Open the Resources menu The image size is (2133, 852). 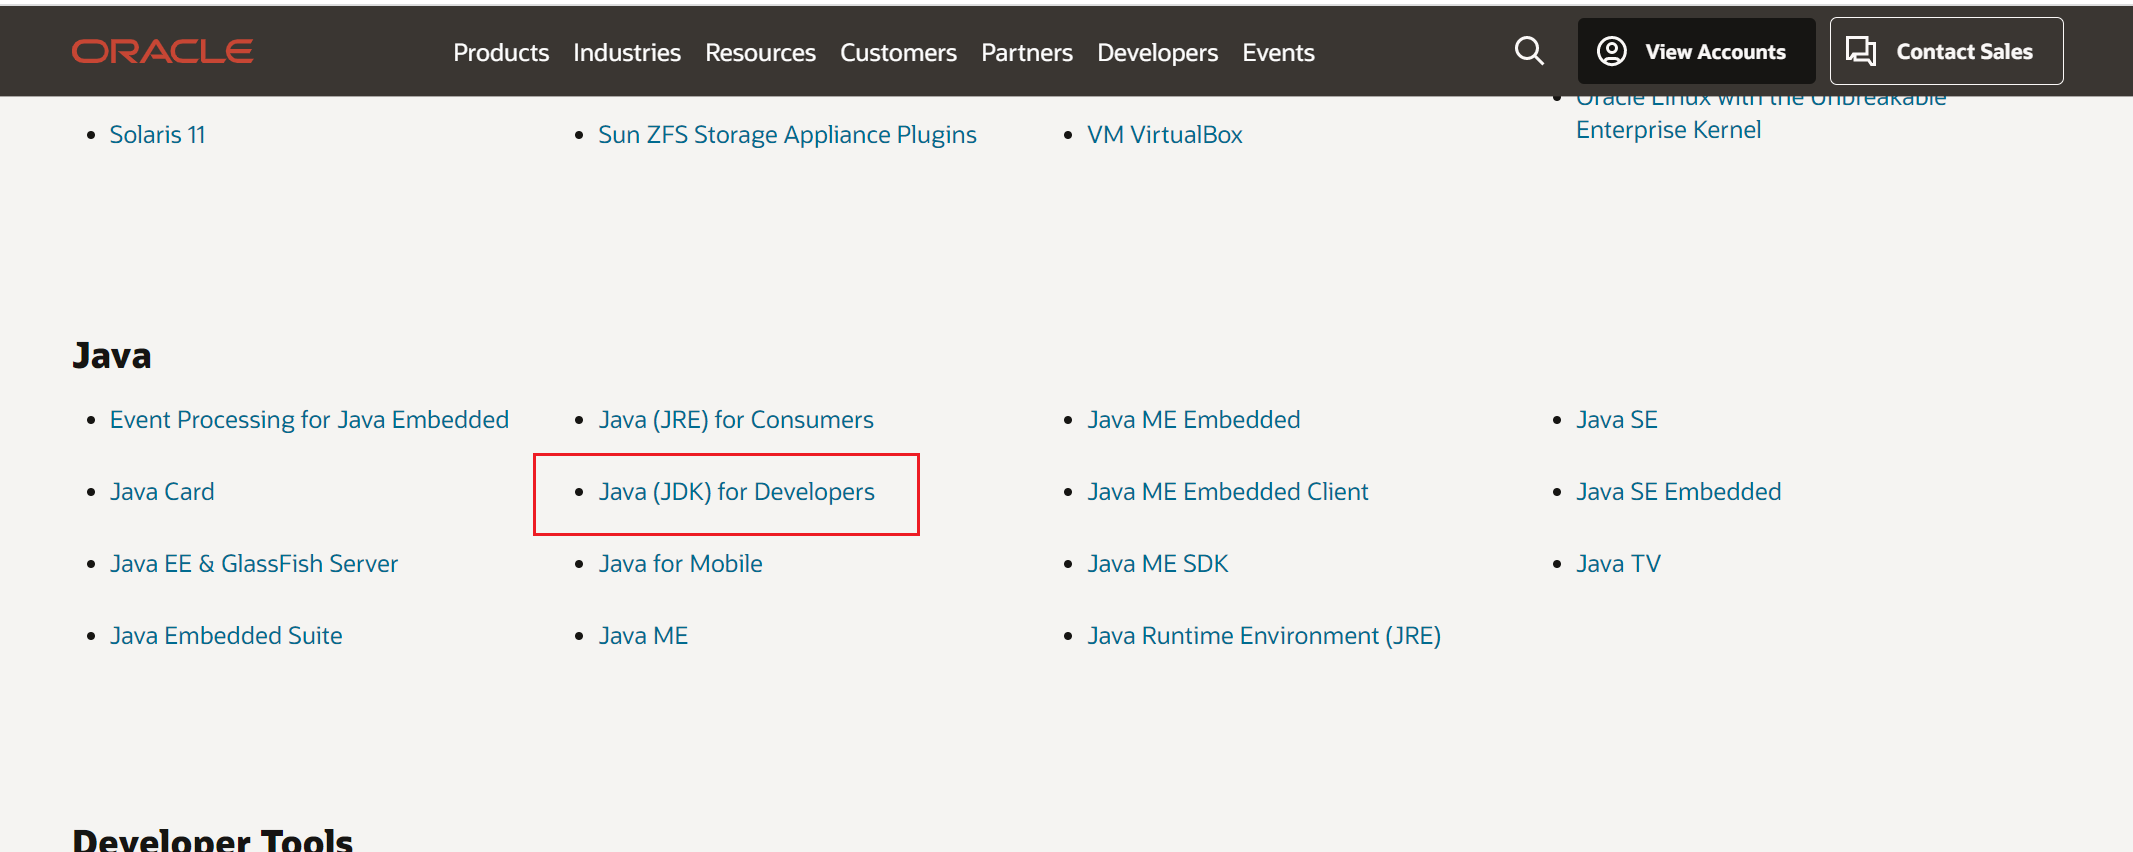(x=760, y=53)
